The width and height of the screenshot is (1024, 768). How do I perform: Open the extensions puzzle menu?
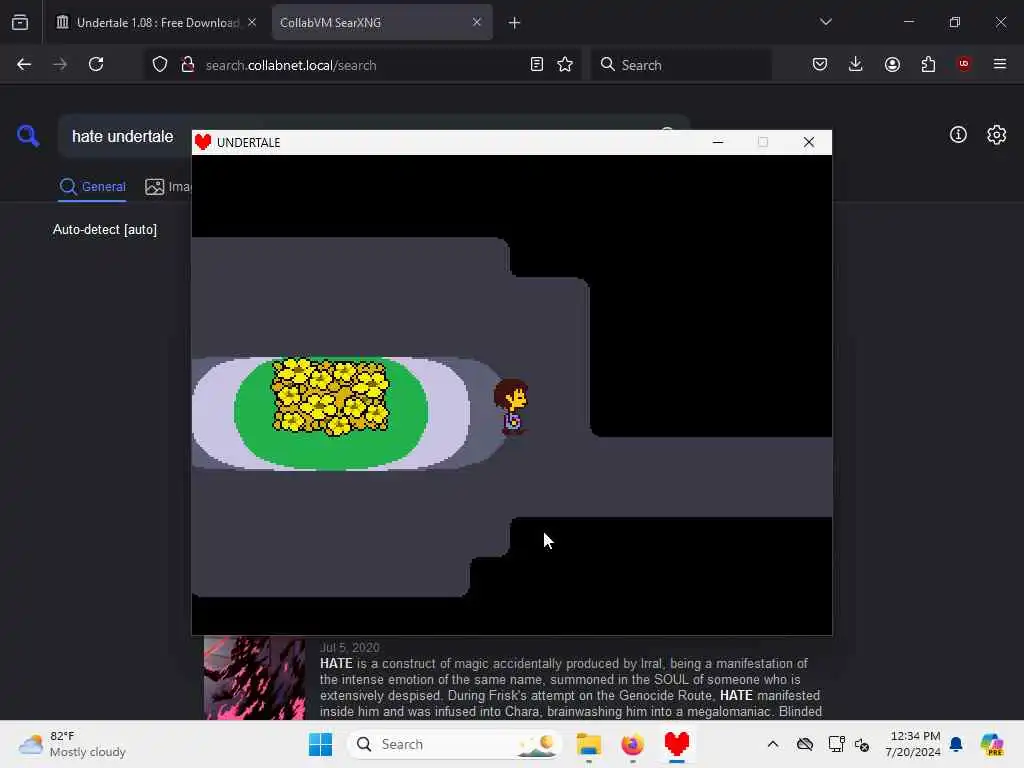click(x=928, y=64)
